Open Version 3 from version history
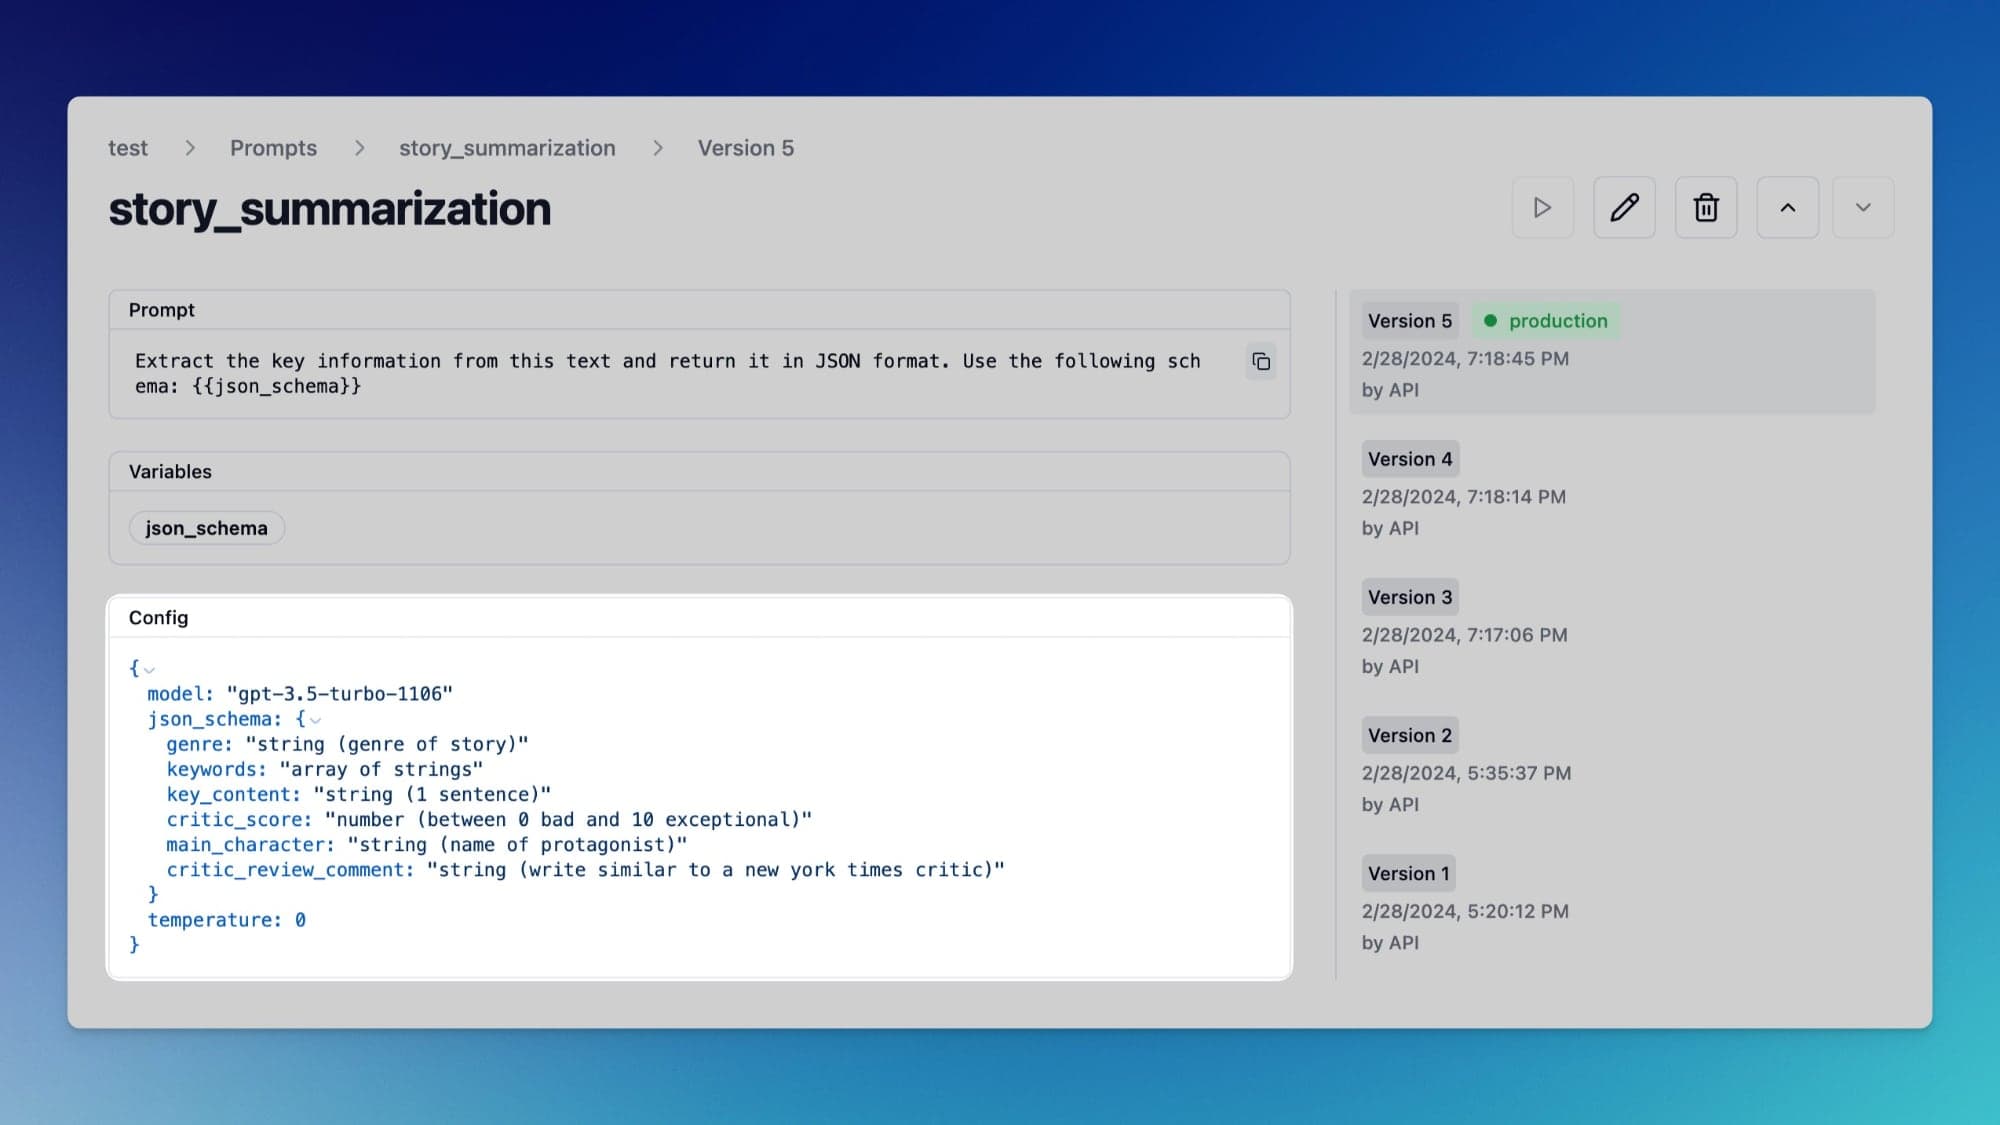 pos(1410,596)
